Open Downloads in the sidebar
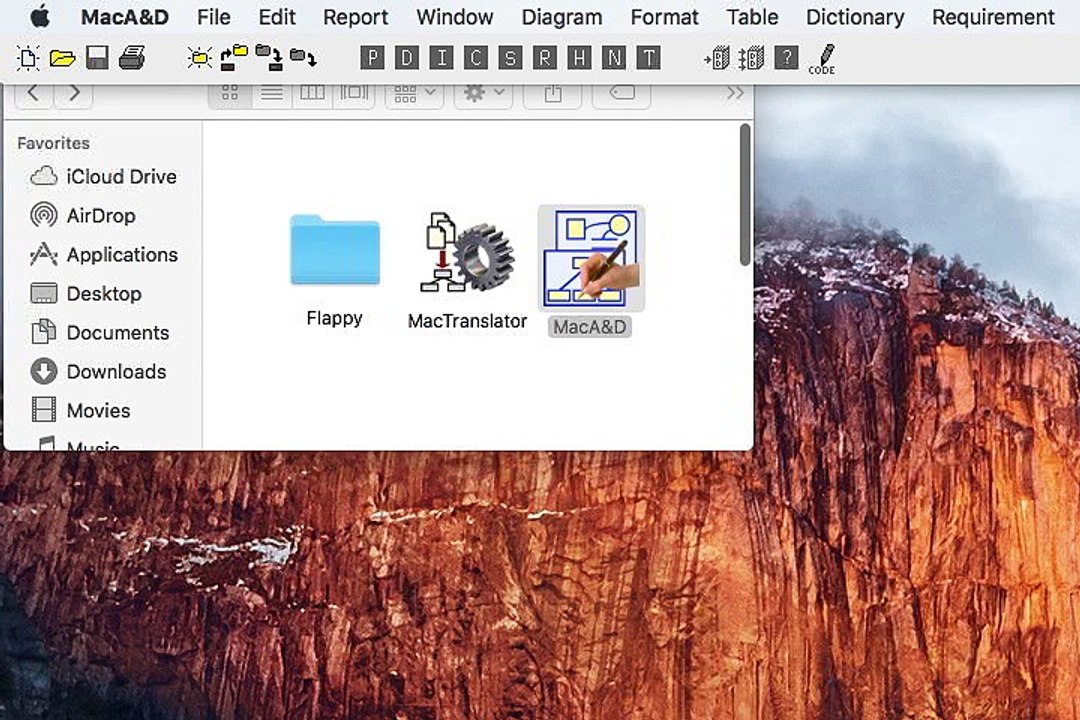Screen dimensions: 1080x720 [x=98, y=372]
